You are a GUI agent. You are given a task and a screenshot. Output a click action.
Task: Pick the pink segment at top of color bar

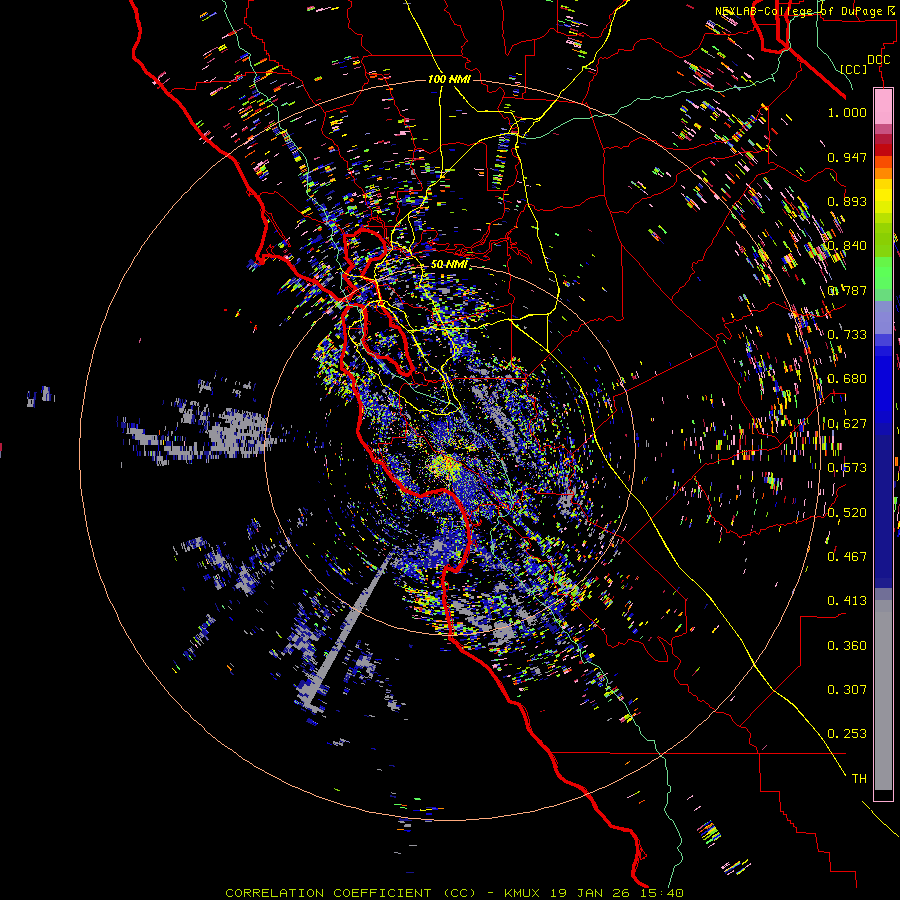point(883,106)
